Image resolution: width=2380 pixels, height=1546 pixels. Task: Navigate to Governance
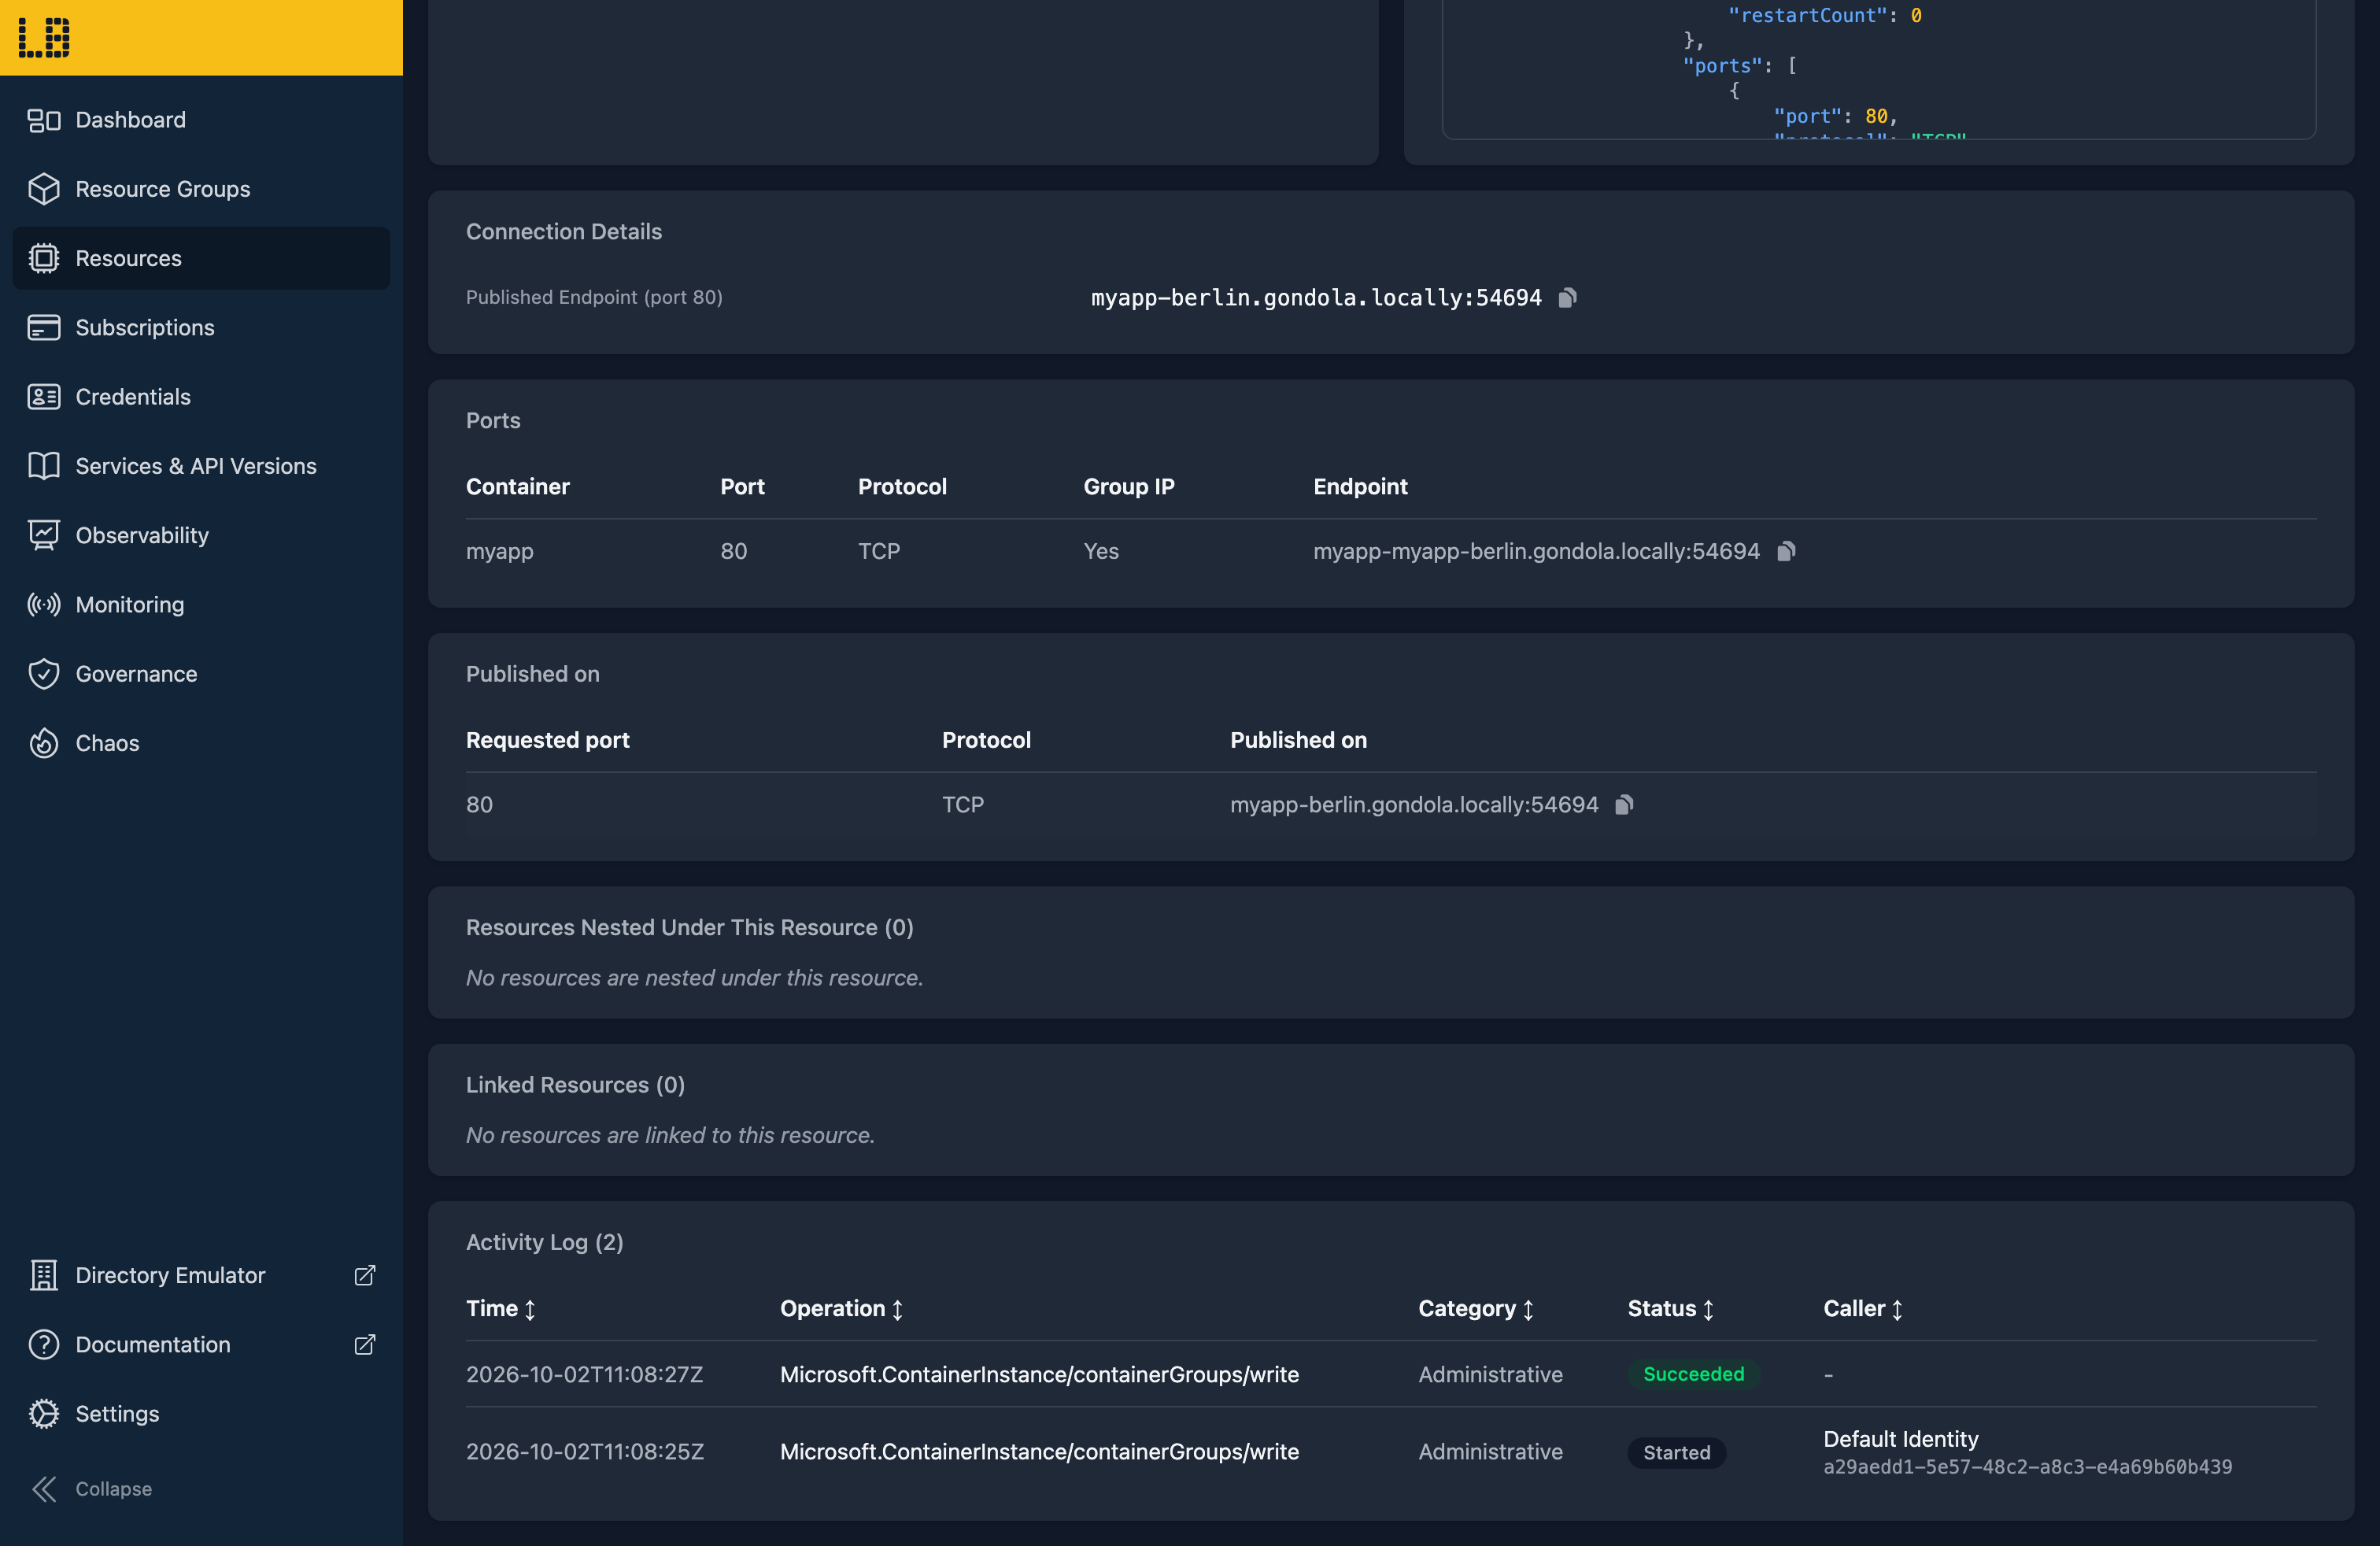(x=201, y=674)
